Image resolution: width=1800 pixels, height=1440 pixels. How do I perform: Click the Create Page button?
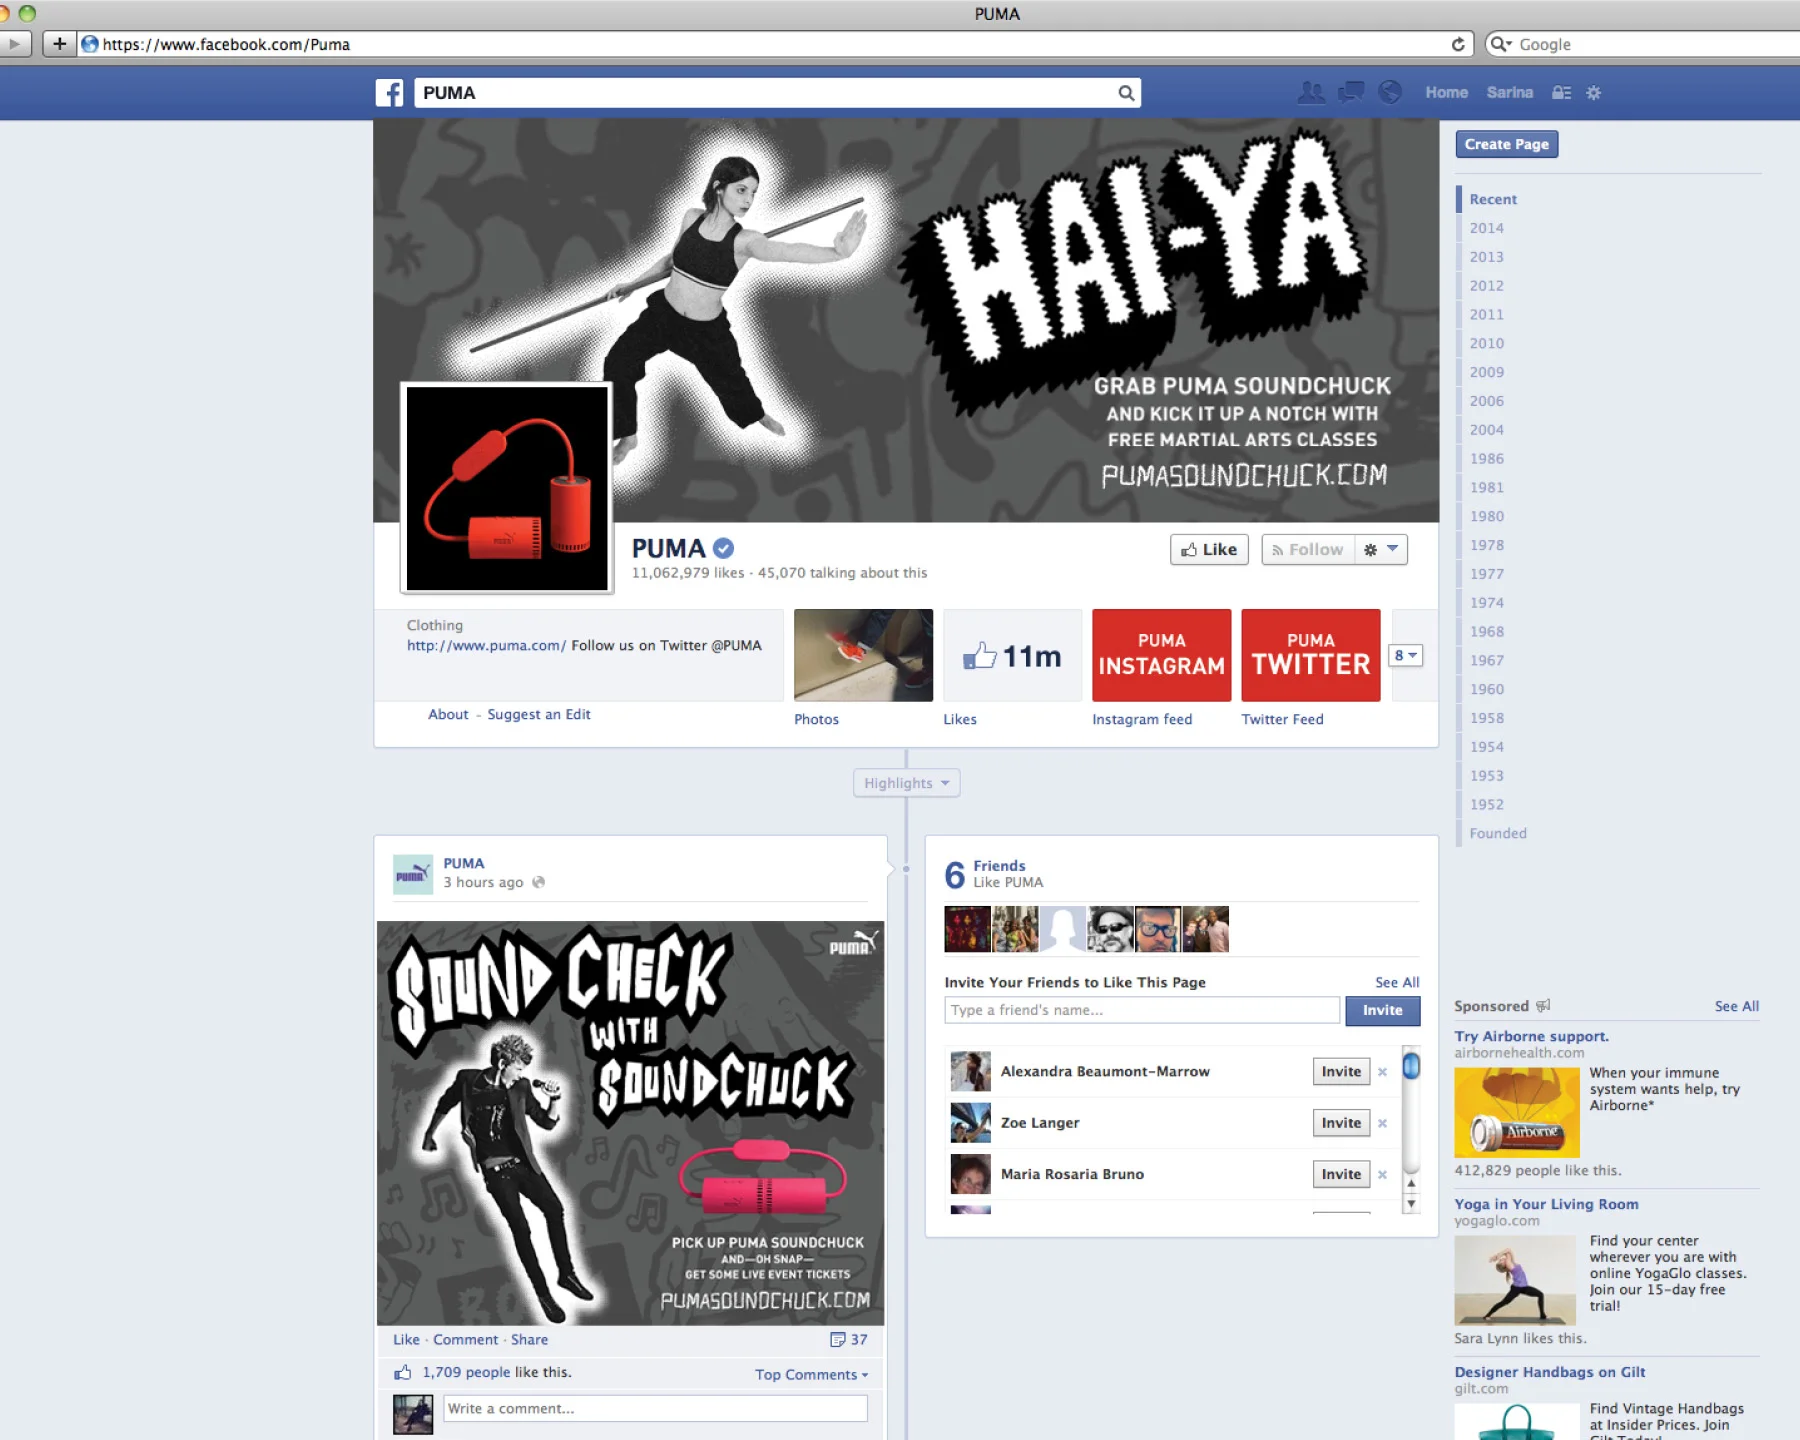tap(1506, 144)
